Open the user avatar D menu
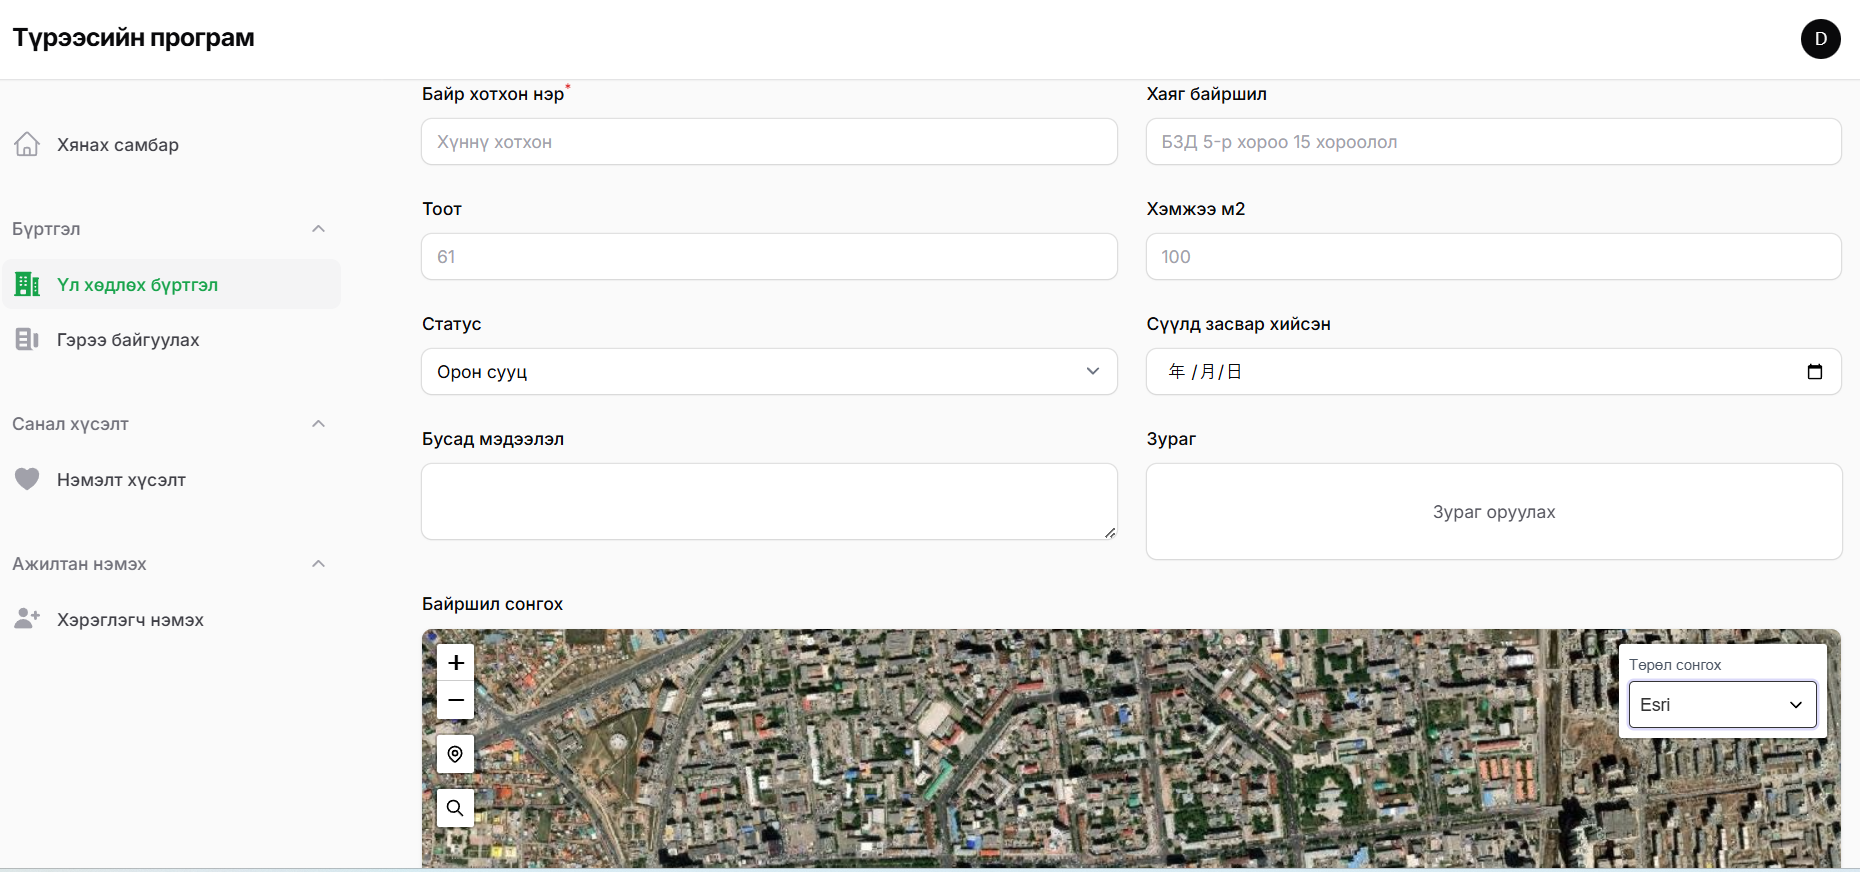The image size is (1860, 872). point(1820,39)
